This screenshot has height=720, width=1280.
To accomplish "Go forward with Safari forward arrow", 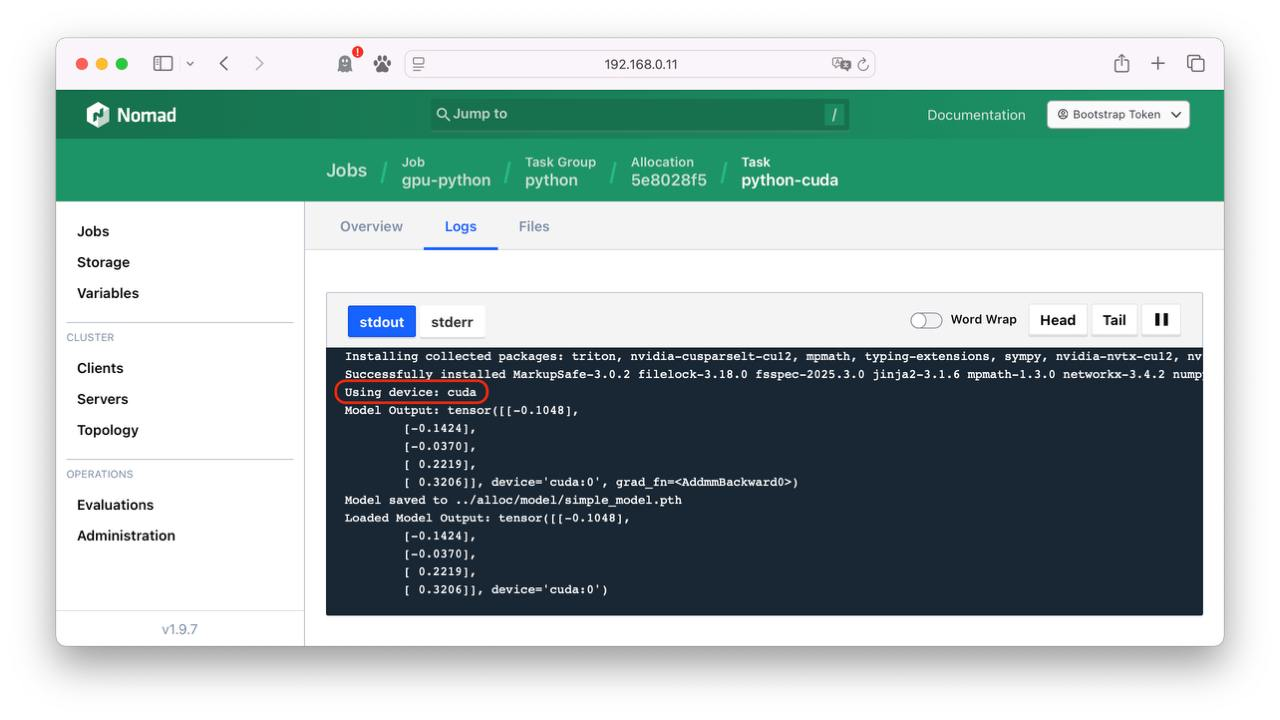I will tap(260, 64).
